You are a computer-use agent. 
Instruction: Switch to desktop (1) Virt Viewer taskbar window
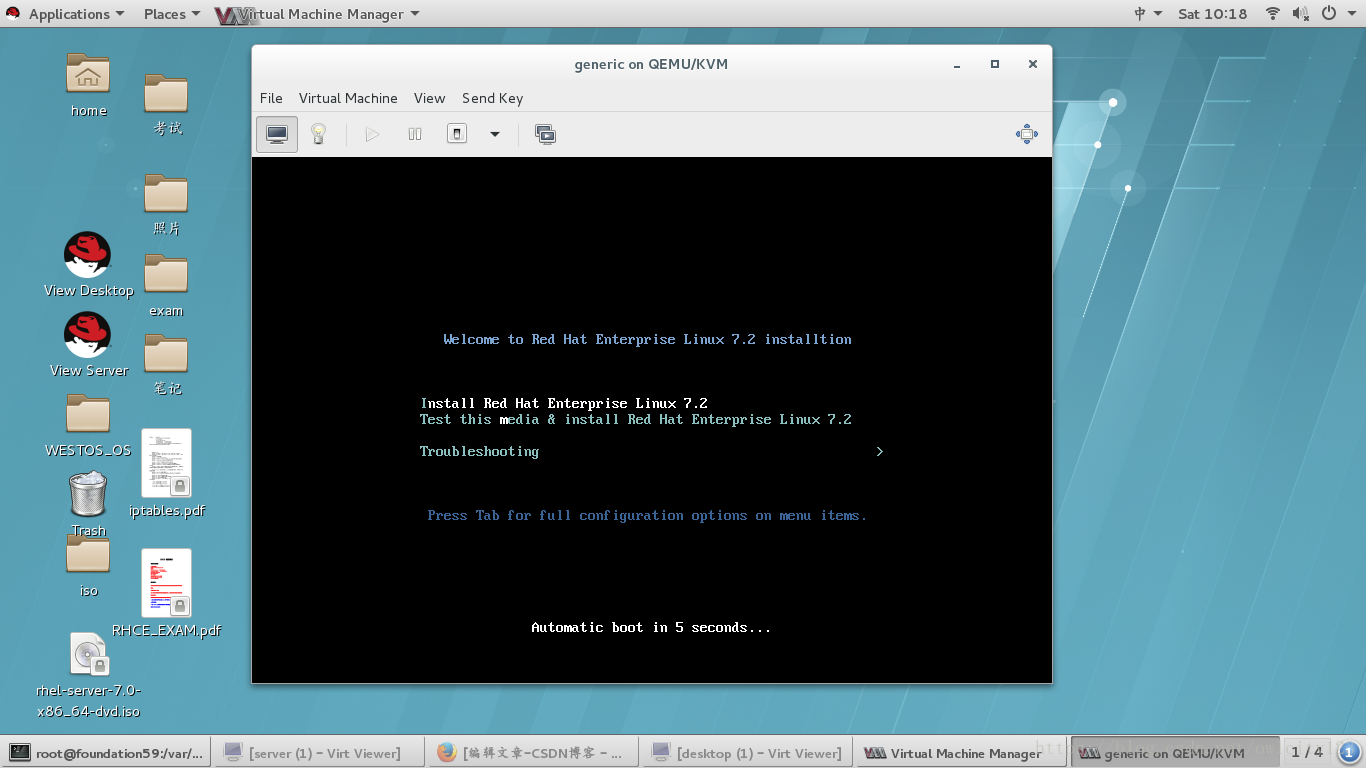tap(745, 753)
